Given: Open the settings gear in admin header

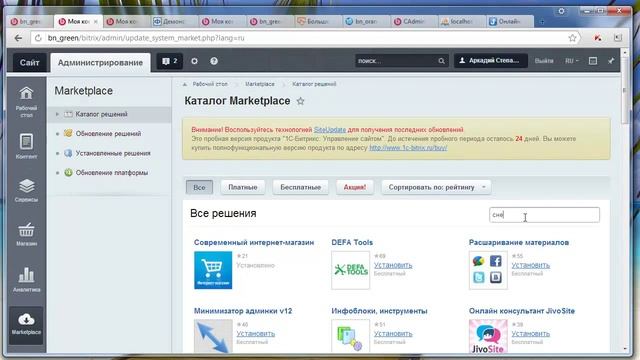Looking at the screenshot, I should (x=194, y=61).
